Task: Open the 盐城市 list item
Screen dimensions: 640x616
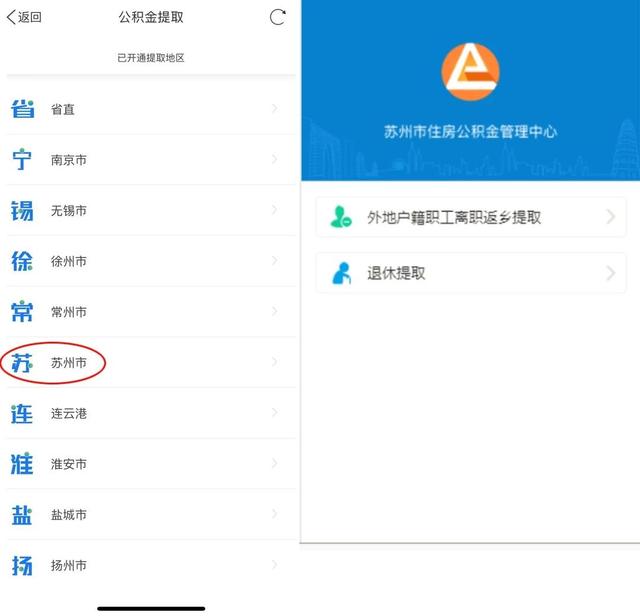Action: tap(151, 514)
